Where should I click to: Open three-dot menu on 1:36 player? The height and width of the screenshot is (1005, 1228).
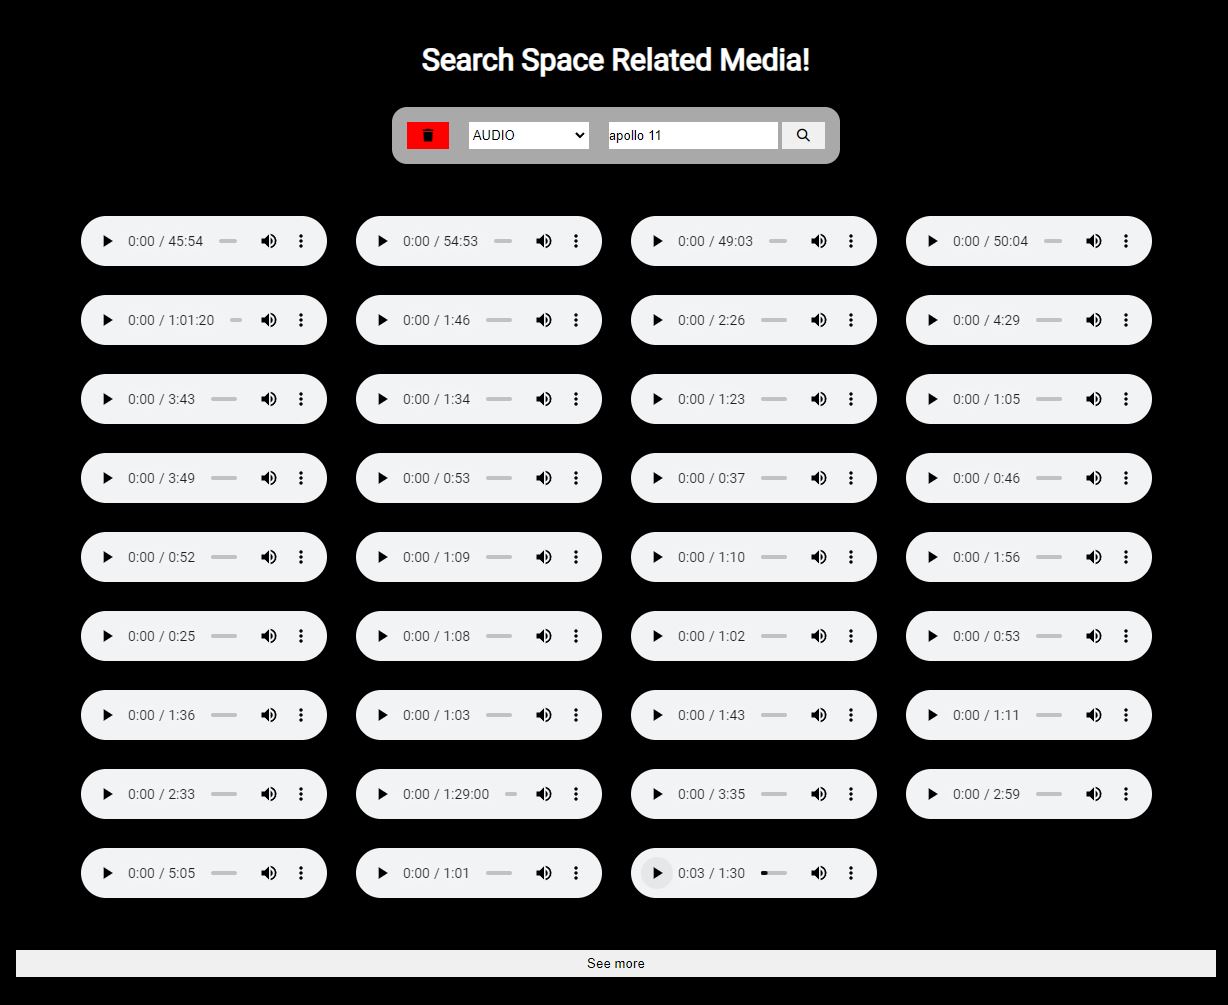[x=301, y=715]
